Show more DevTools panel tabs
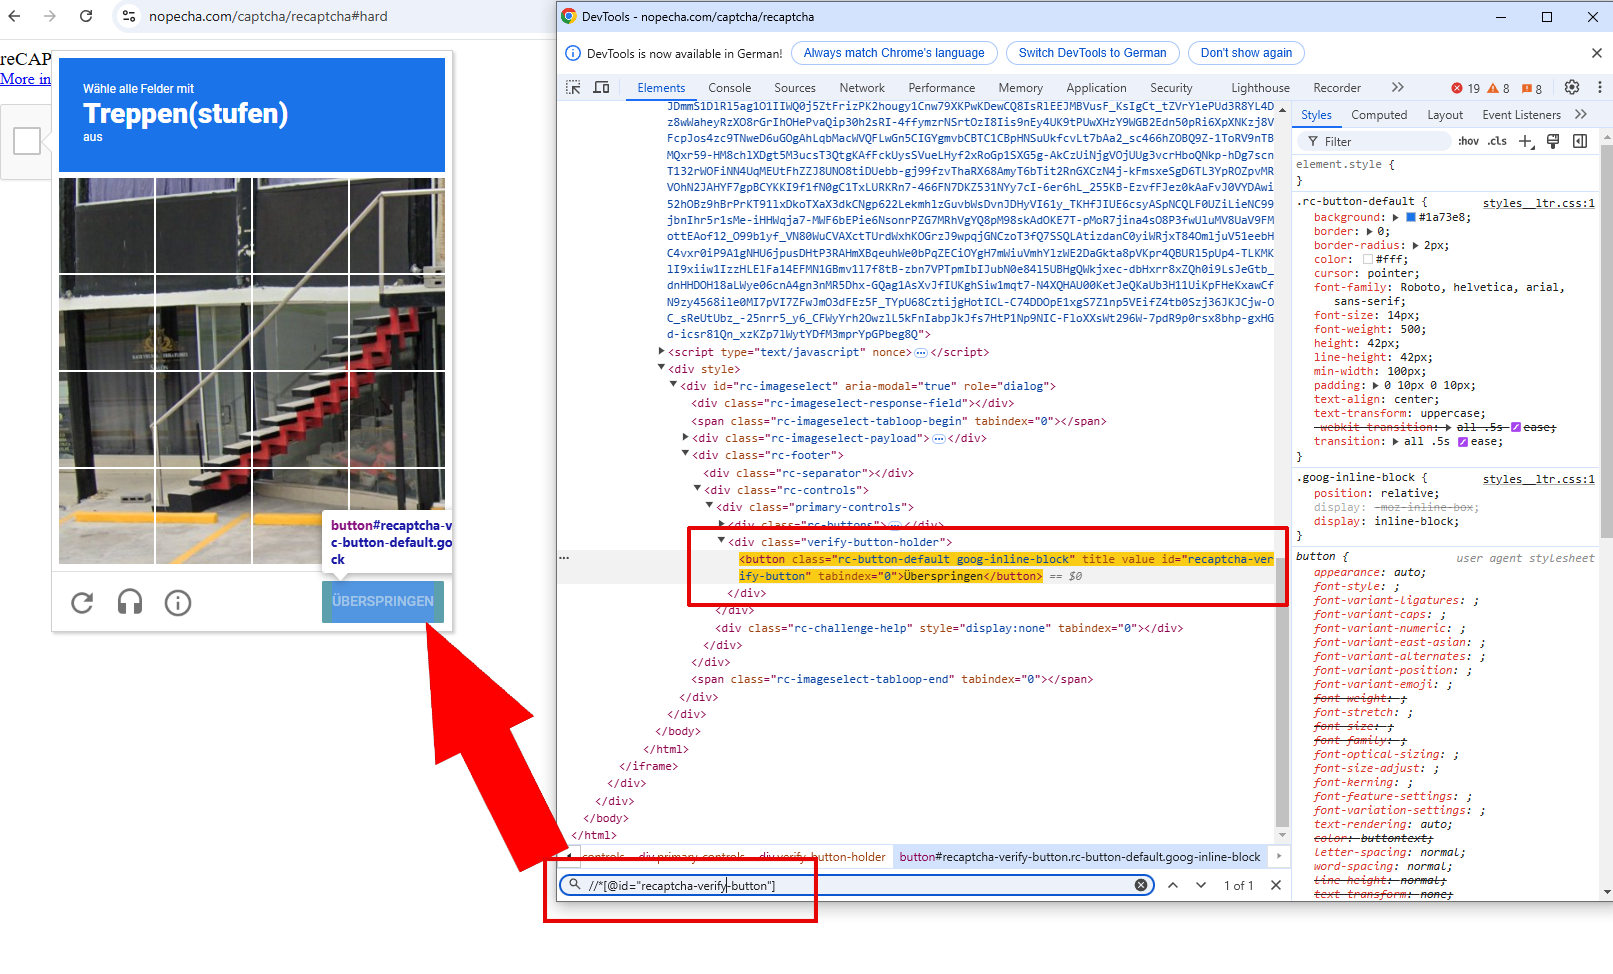 tap(1397, 88)
